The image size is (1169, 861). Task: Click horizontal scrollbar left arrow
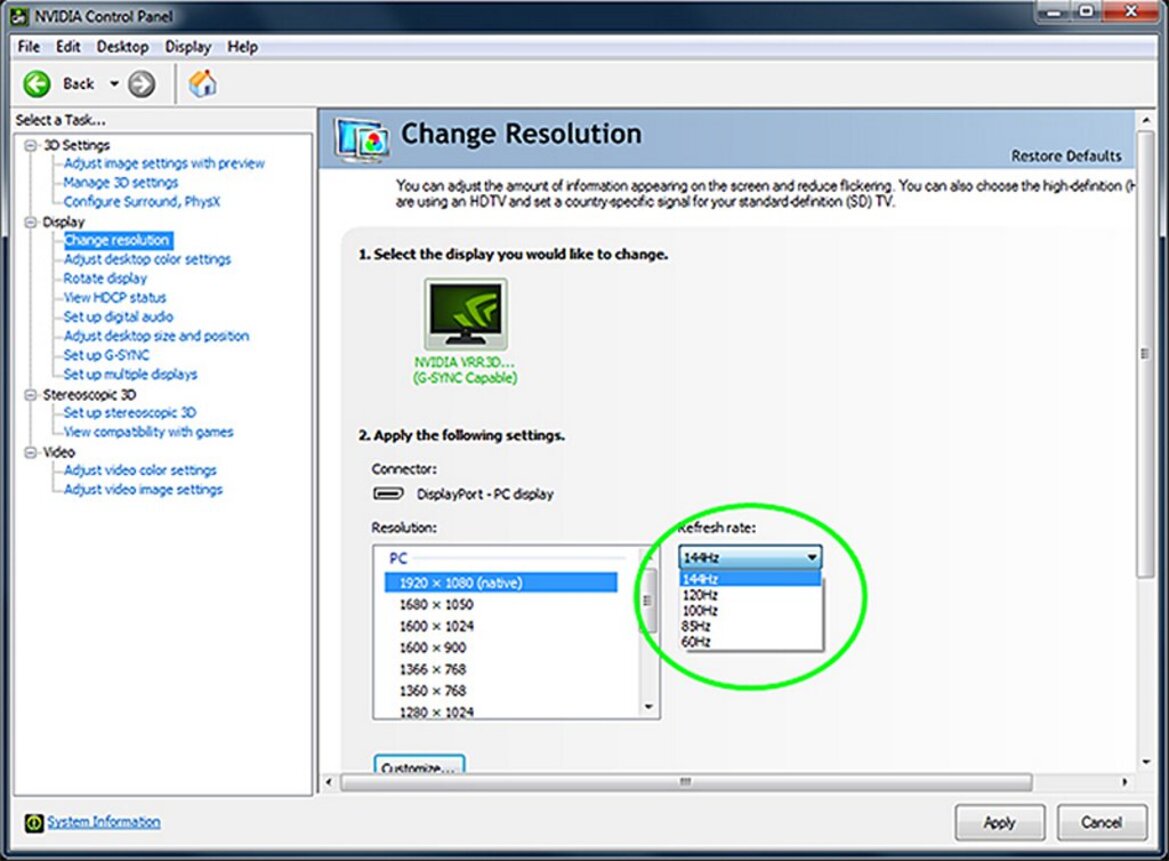pyautogui.click(x=330, y=782)
